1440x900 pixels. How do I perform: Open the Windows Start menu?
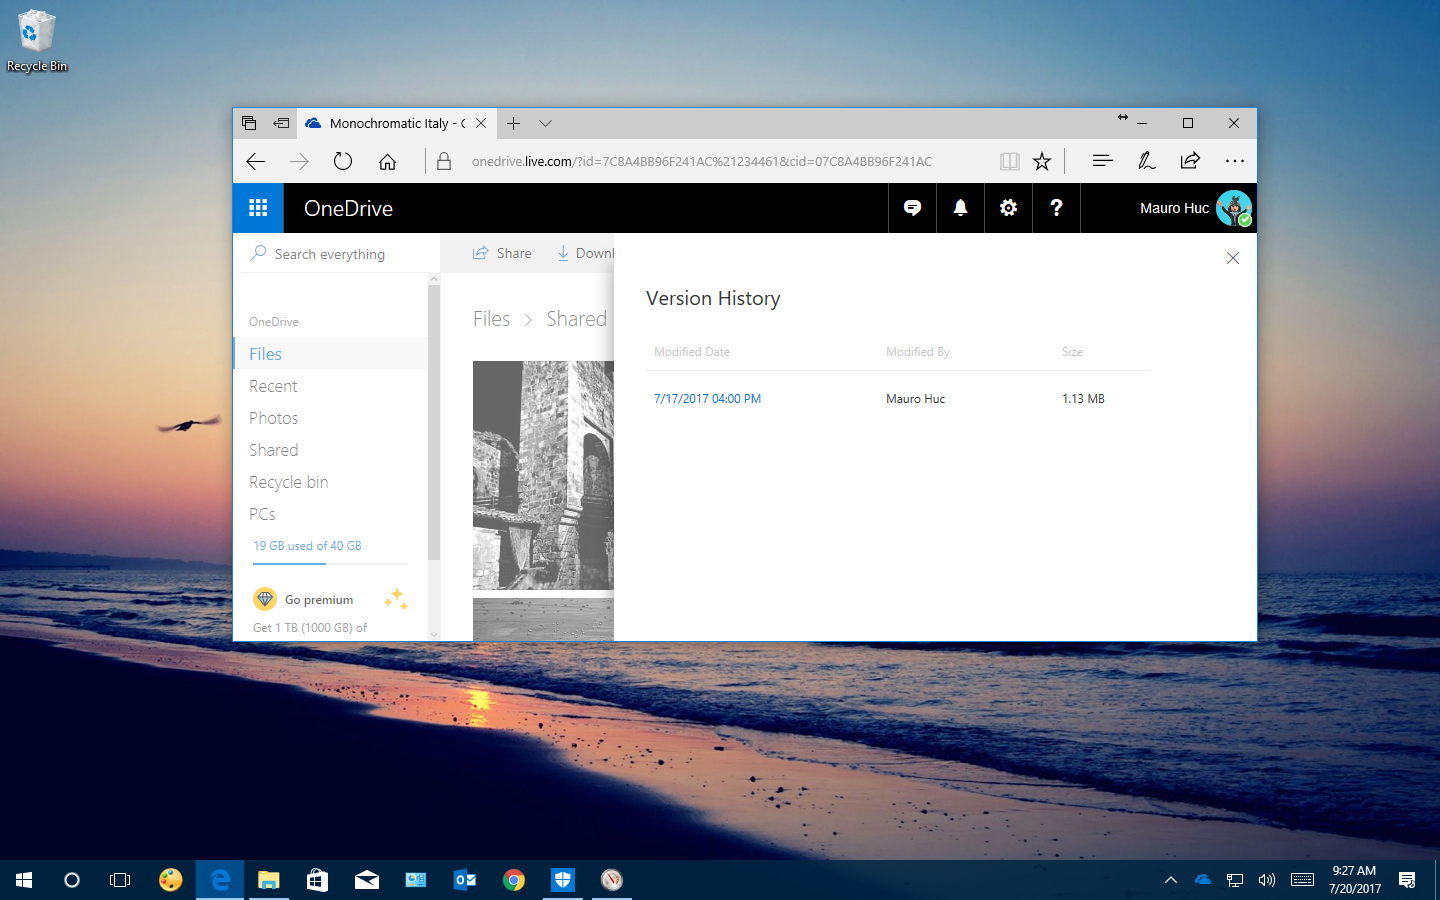coord(24,880)
